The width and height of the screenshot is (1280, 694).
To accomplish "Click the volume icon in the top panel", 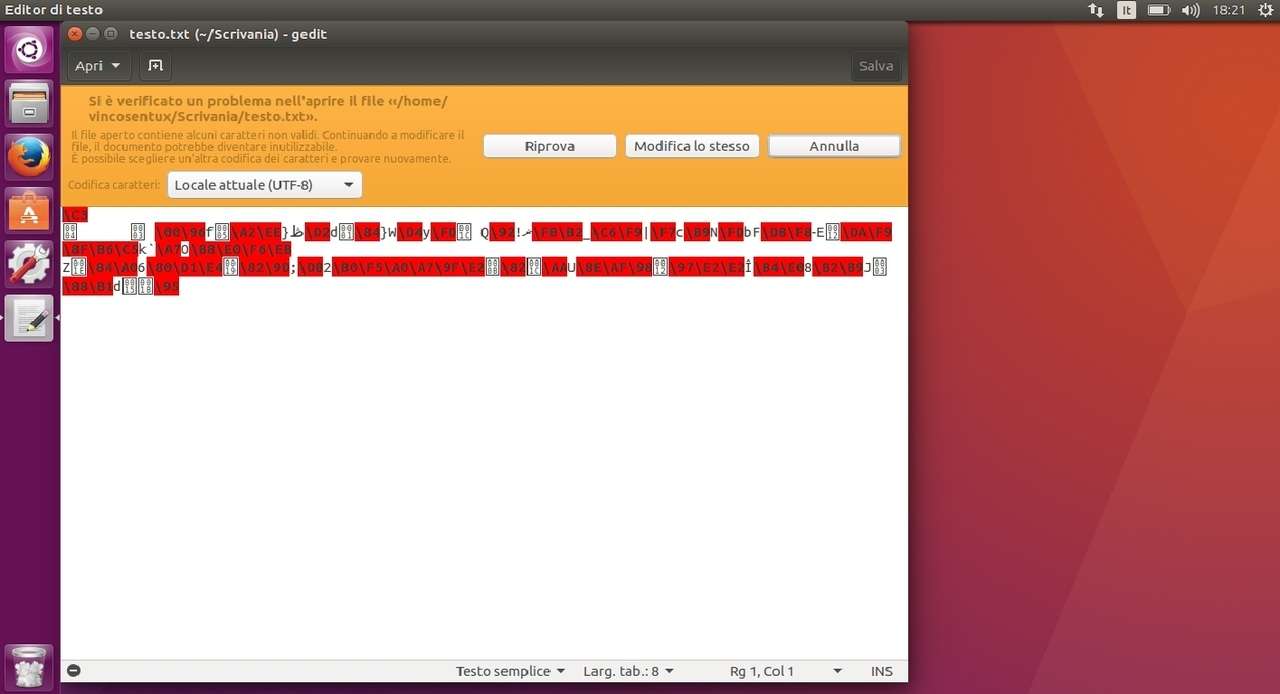I will [x=1190, y=10].
